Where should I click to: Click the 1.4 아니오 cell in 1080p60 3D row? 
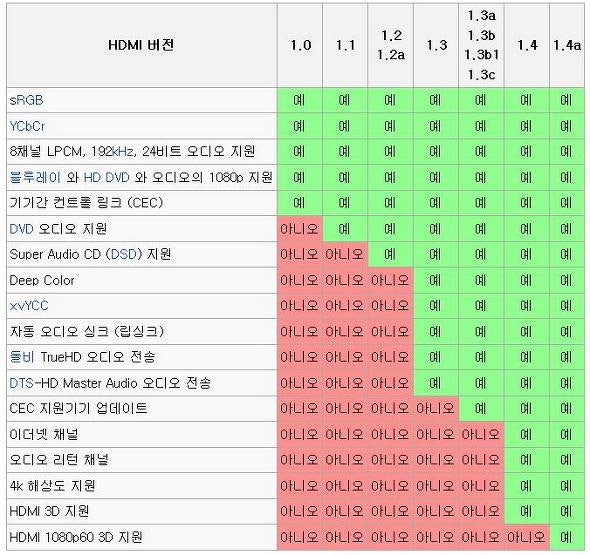pyautogui.click(x=526, y=537)
